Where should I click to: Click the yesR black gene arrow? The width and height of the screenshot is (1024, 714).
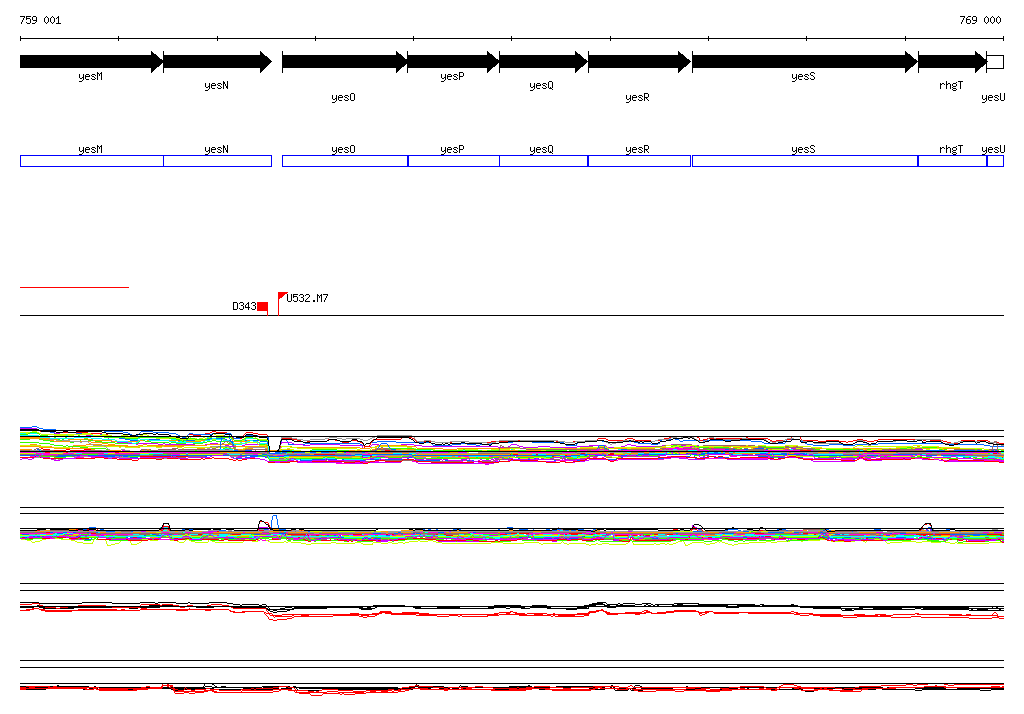pos(639,62)
